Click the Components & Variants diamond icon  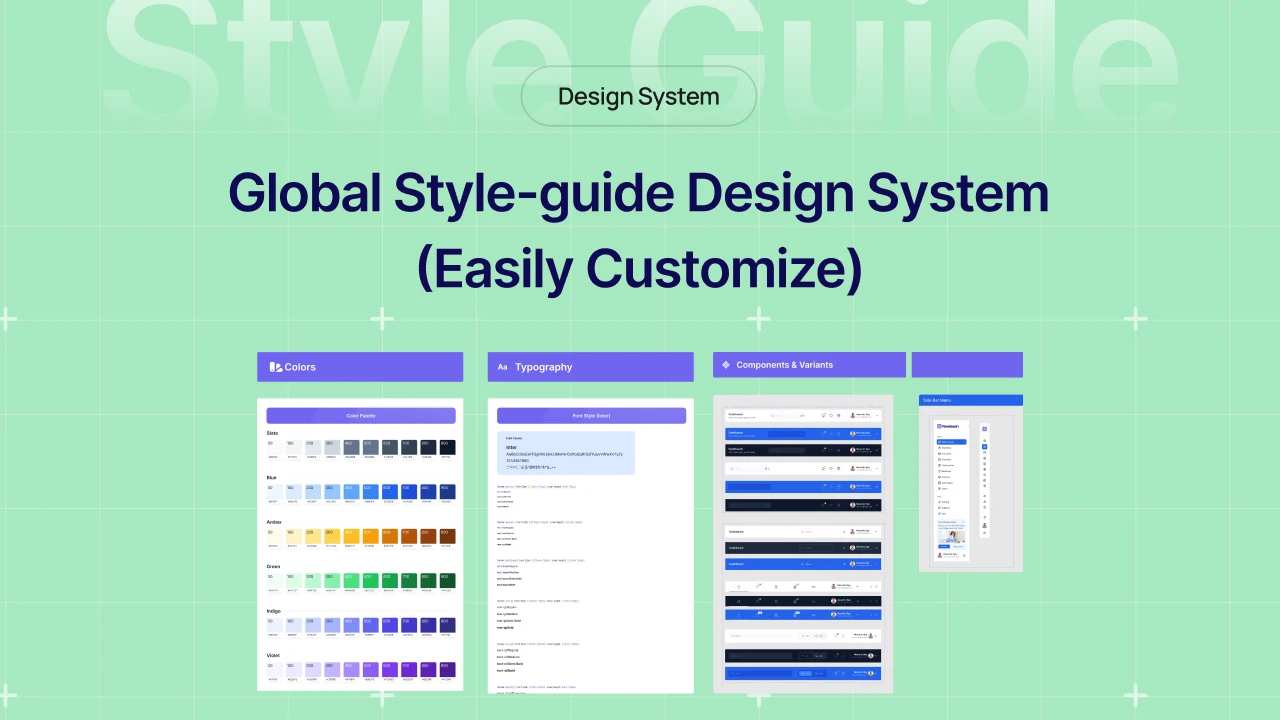(726, 365)
